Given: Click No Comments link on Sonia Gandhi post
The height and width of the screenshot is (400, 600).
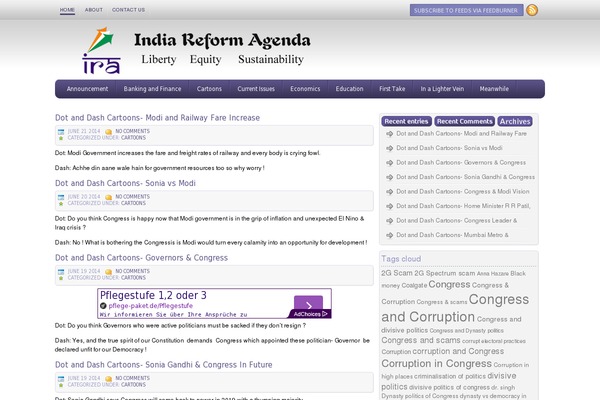Looking at the screenshot, I should click(132, 378).
